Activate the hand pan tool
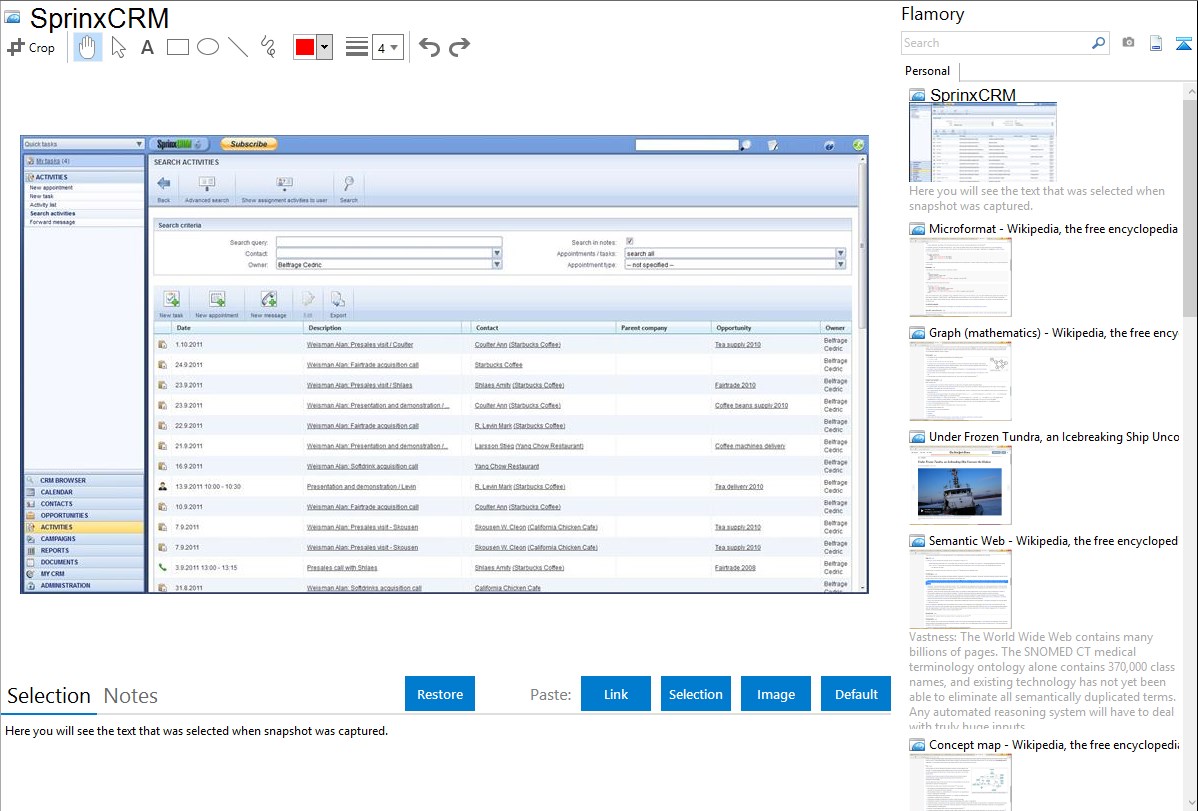This screenshot has height=811, width=1198. [88, 47]
